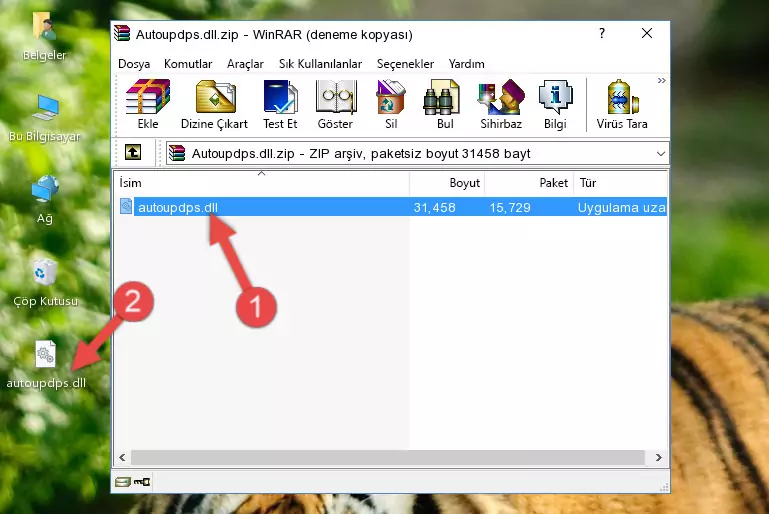The height and width of the screenshot is (514, 769).
Task: Click the Dizine Çıkart extract icon
Action: [x=215, y=97]
